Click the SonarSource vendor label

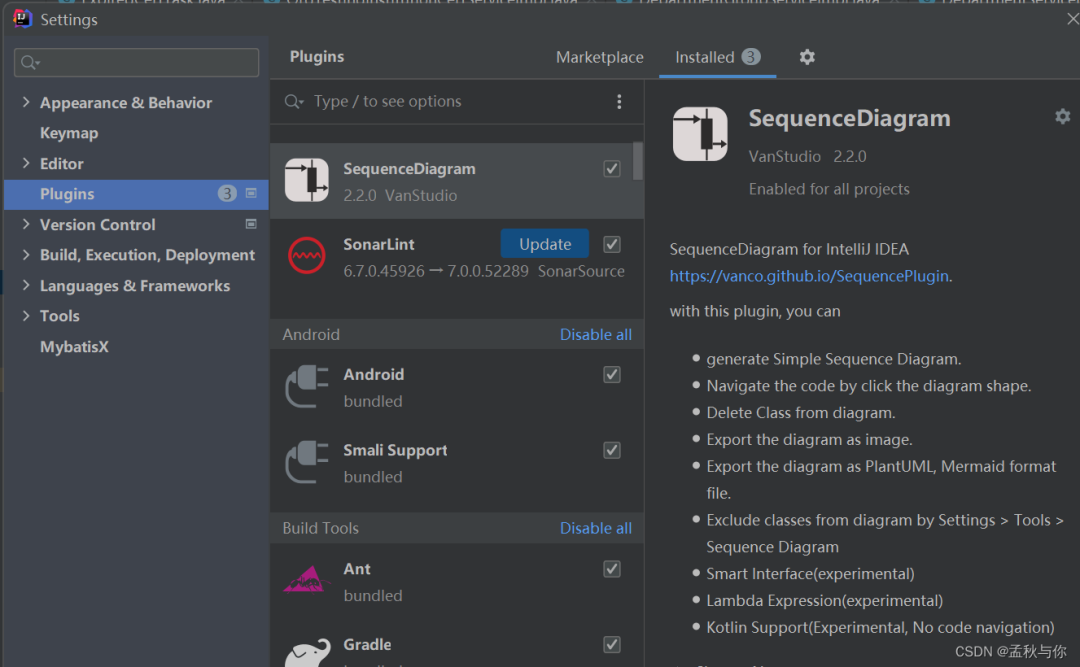pyautogui.click(x=581, y=271)
